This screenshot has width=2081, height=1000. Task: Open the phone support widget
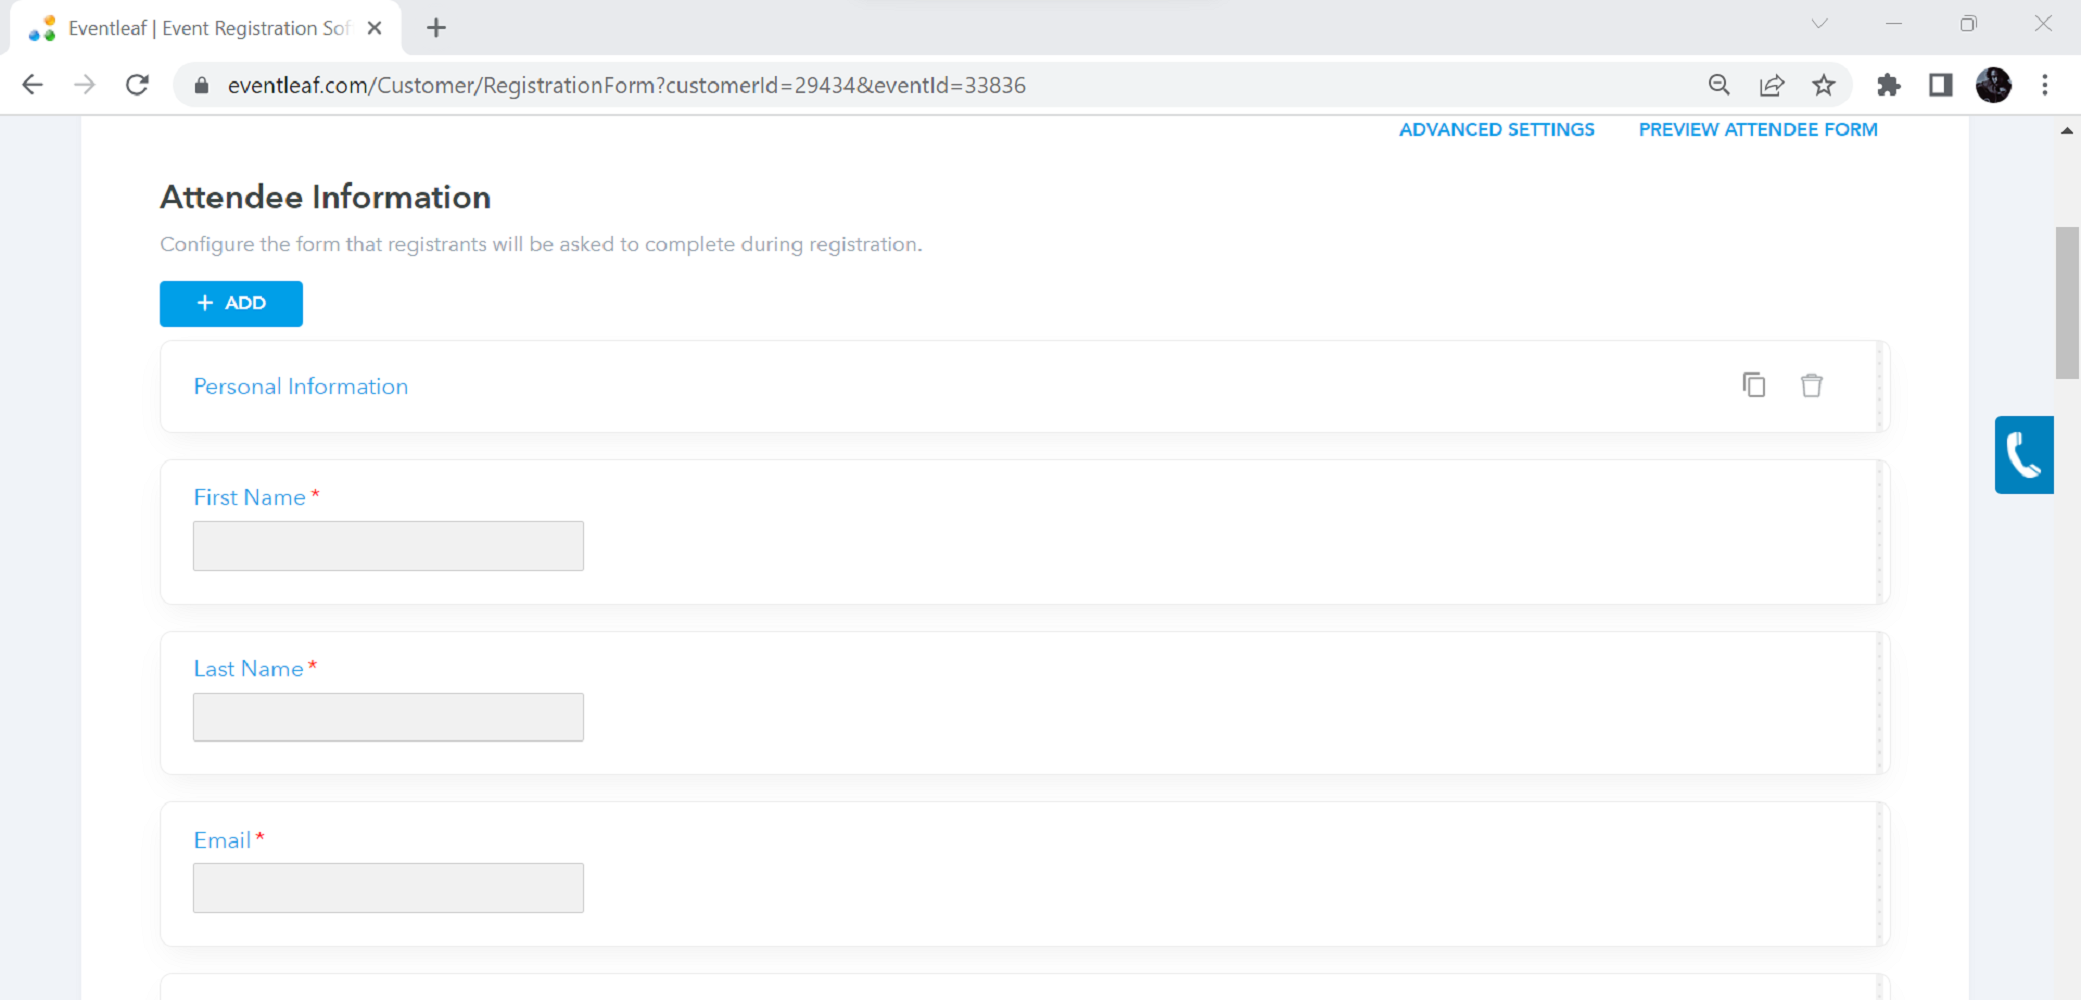pyautogui.click(x=2024, y=455)
